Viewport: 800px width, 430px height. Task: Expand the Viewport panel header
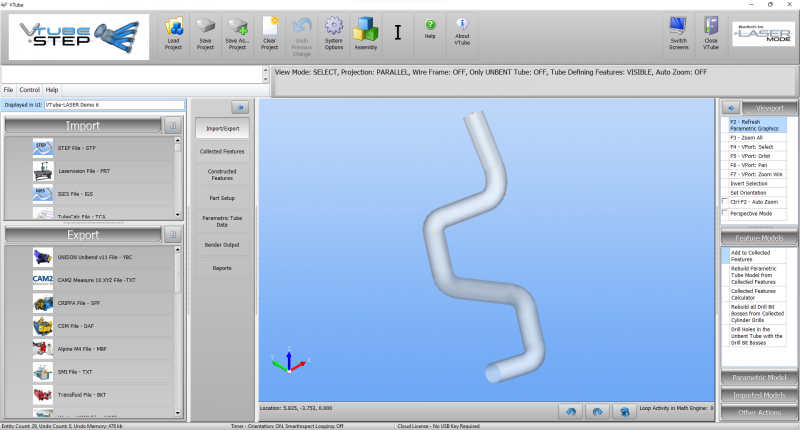pyautogui.click(x=769, y=108)
